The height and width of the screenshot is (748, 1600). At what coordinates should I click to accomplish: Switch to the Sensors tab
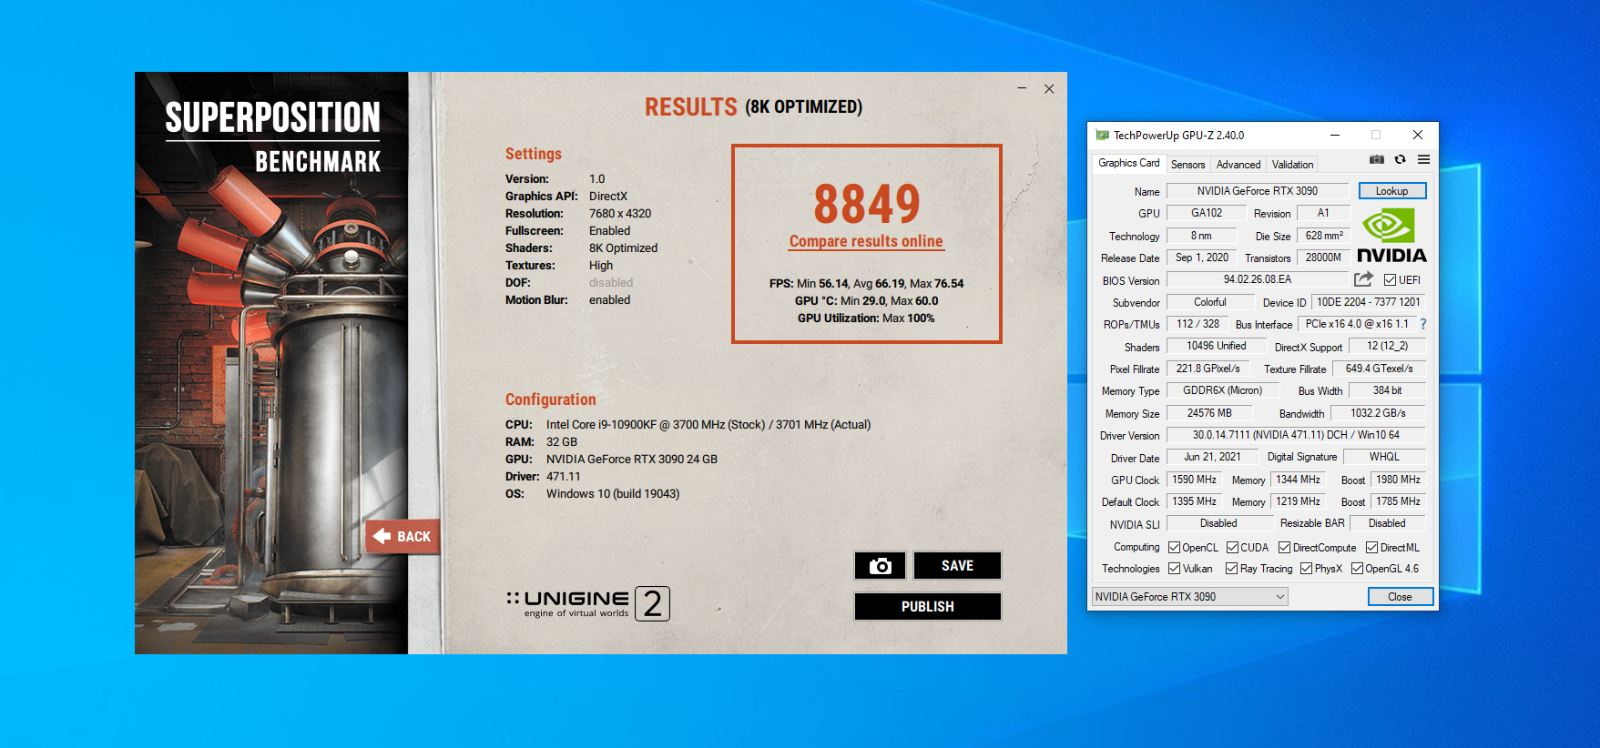click(x=1188, y=165)
